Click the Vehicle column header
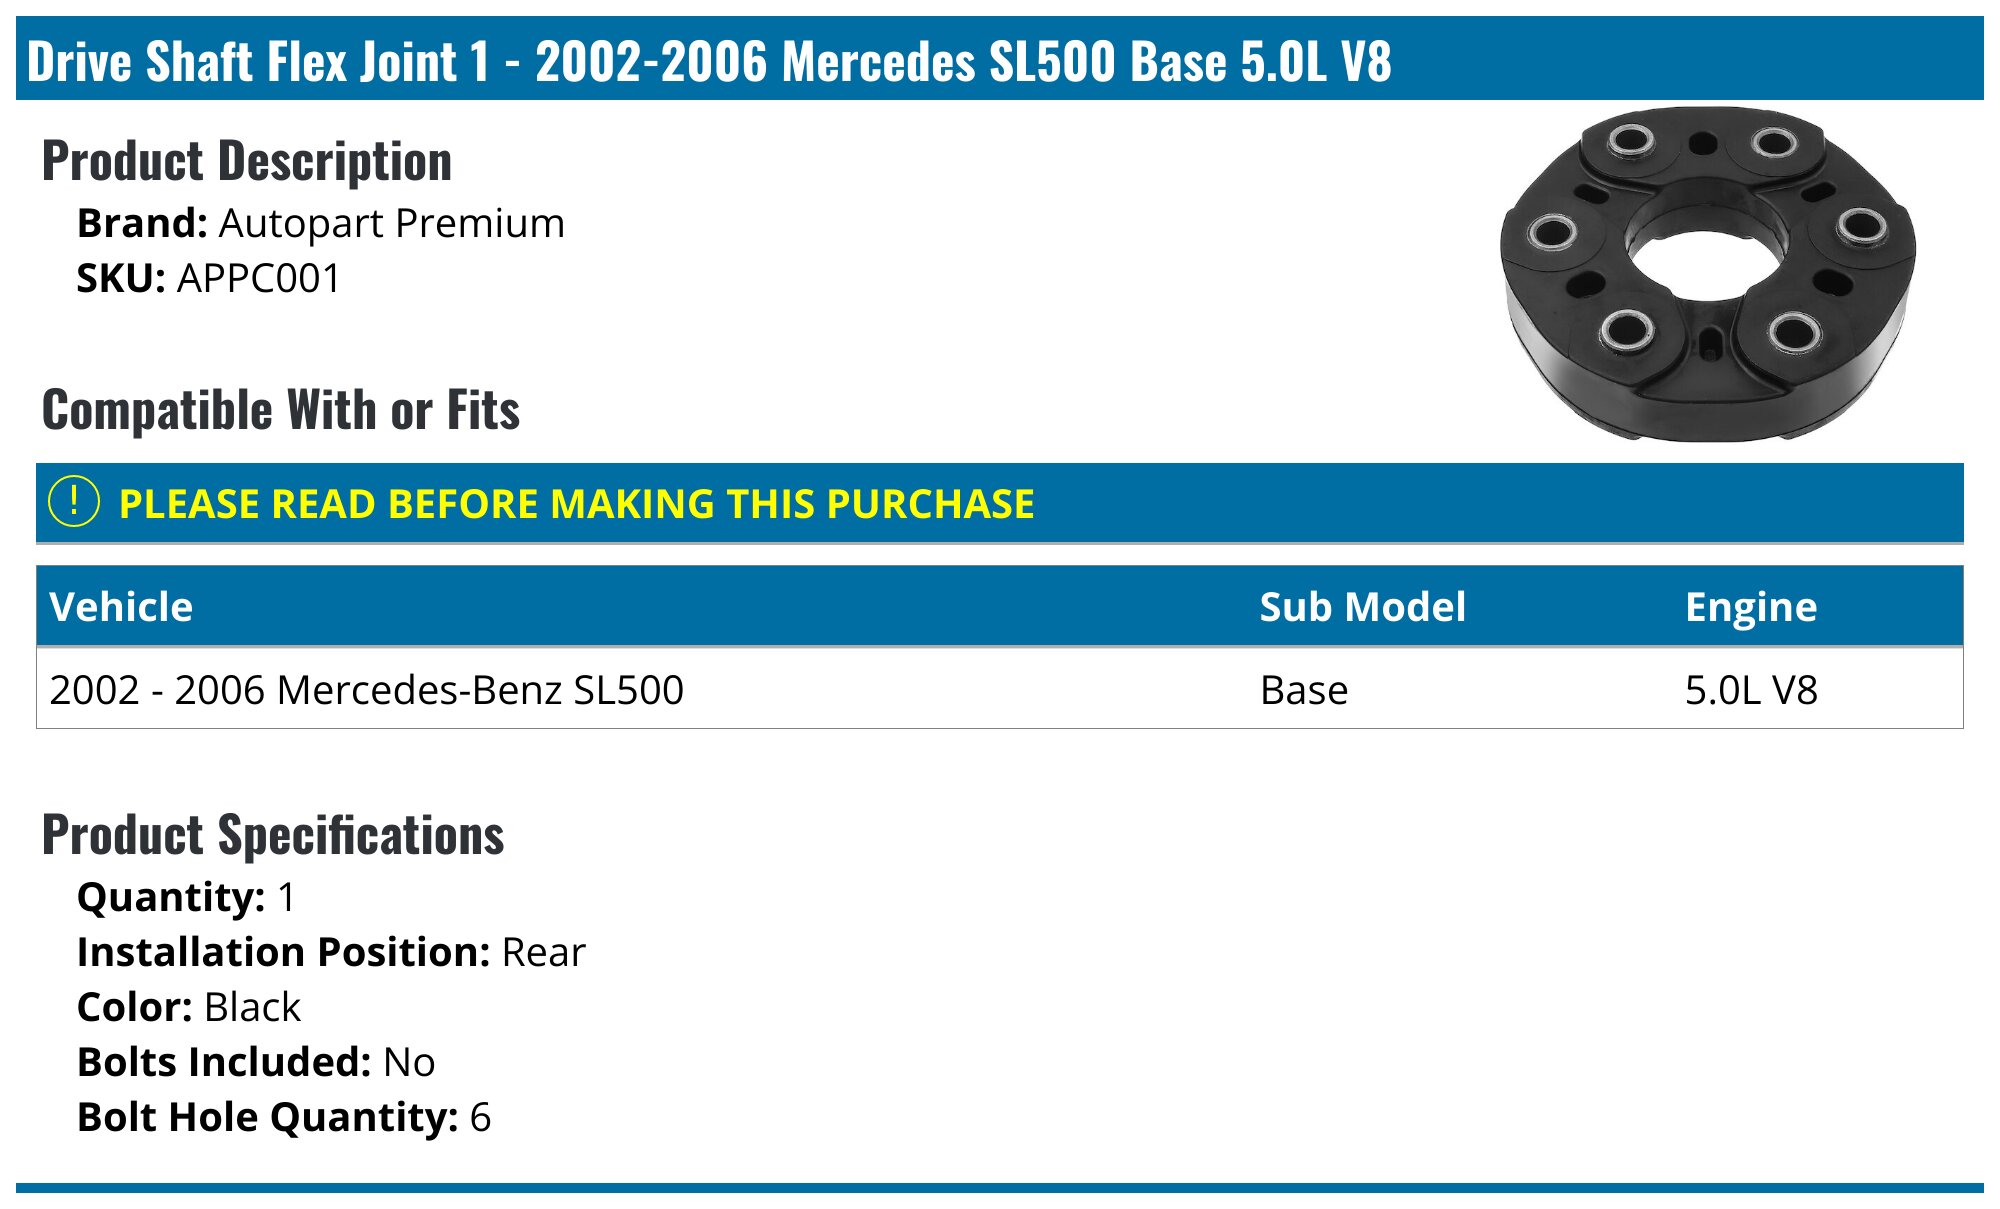Screen dimensions: 2000x1209 tap(121, 607)
